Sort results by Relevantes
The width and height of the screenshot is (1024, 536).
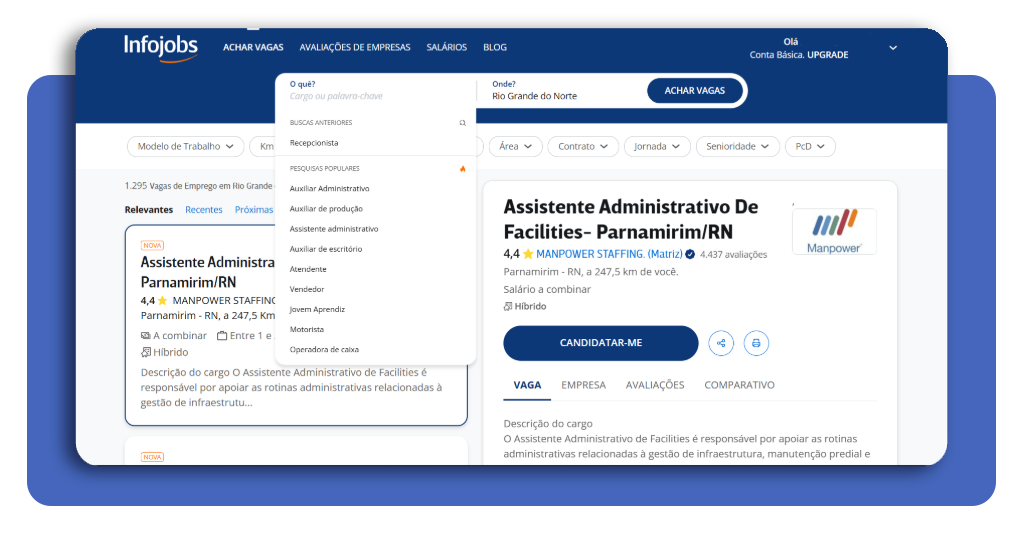coord(149,210)
